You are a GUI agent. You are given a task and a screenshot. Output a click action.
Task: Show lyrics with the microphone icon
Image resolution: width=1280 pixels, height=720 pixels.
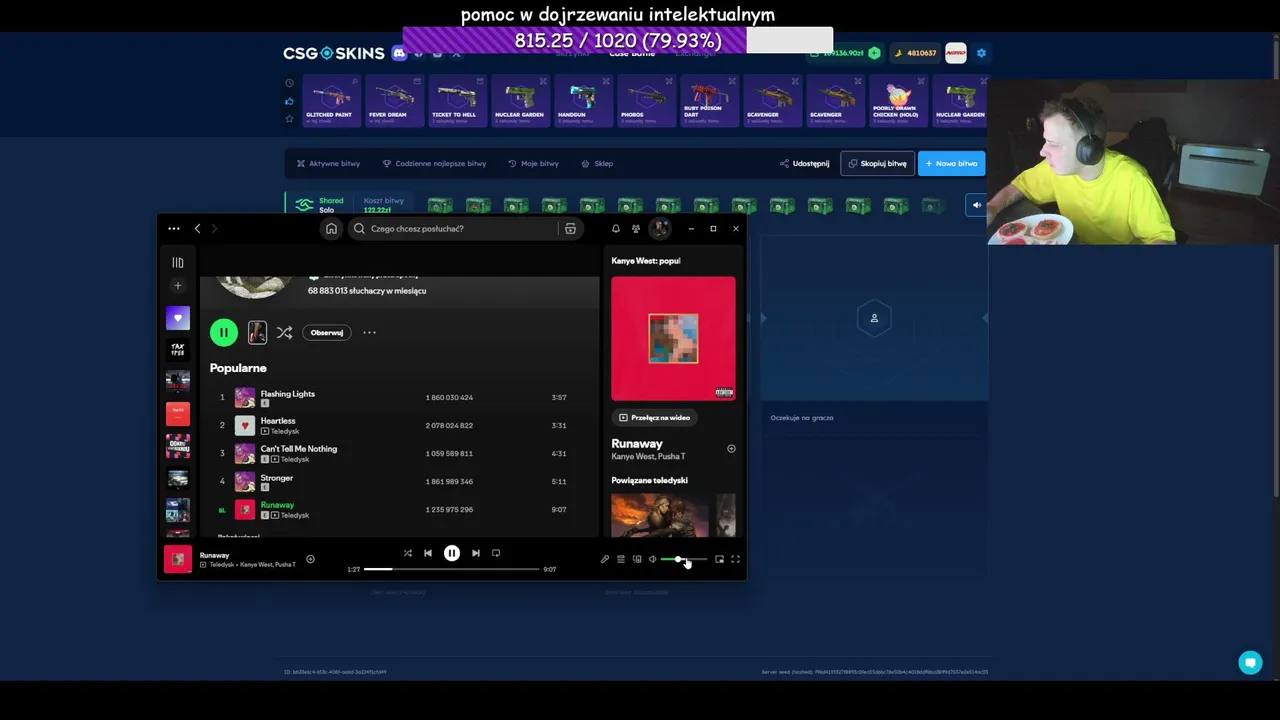(x=605, y=560)
